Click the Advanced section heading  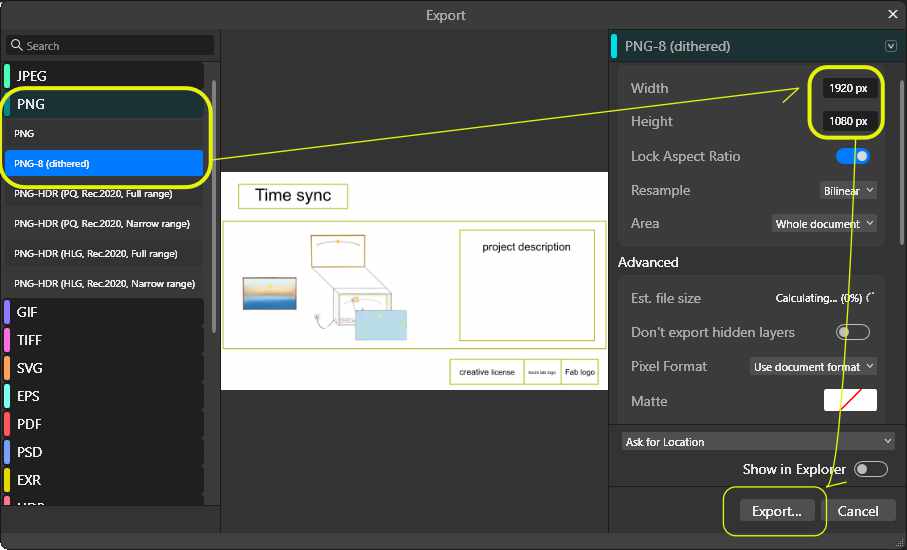point(648,263)
